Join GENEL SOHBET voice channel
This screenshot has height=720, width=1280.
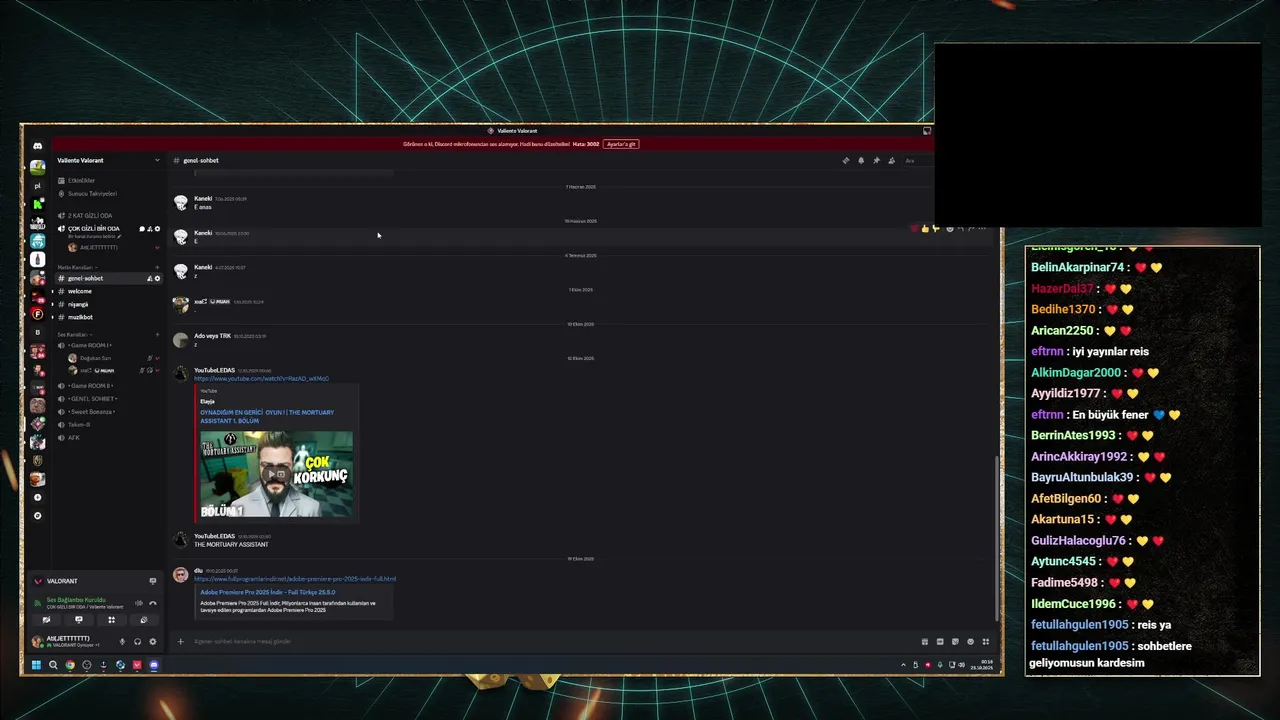[x=108, y=398]
